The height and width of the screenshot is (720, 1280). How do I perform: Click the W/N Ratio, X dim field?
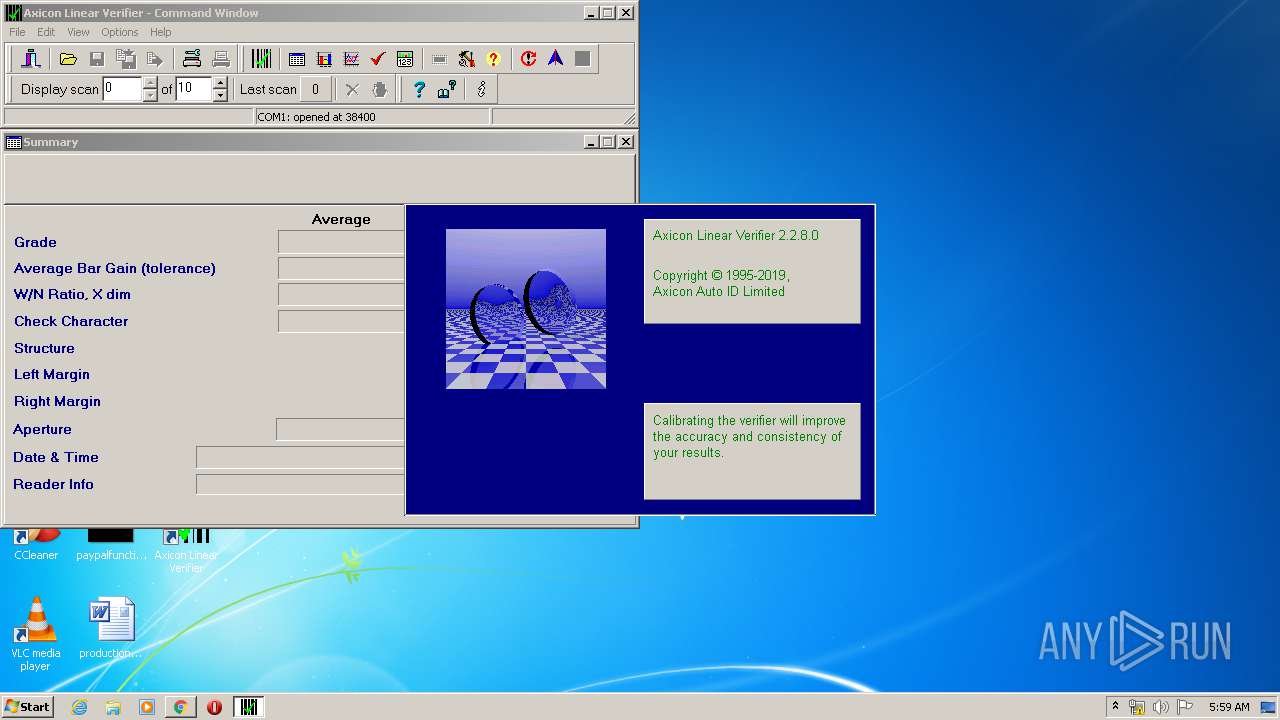pyautogui.click(x=341, y=294)
